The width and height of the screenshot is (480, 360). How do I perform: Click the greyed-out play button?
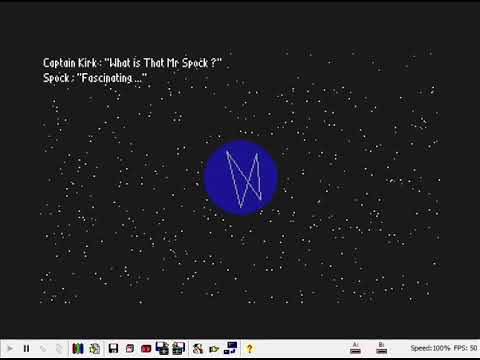[10, 349]
